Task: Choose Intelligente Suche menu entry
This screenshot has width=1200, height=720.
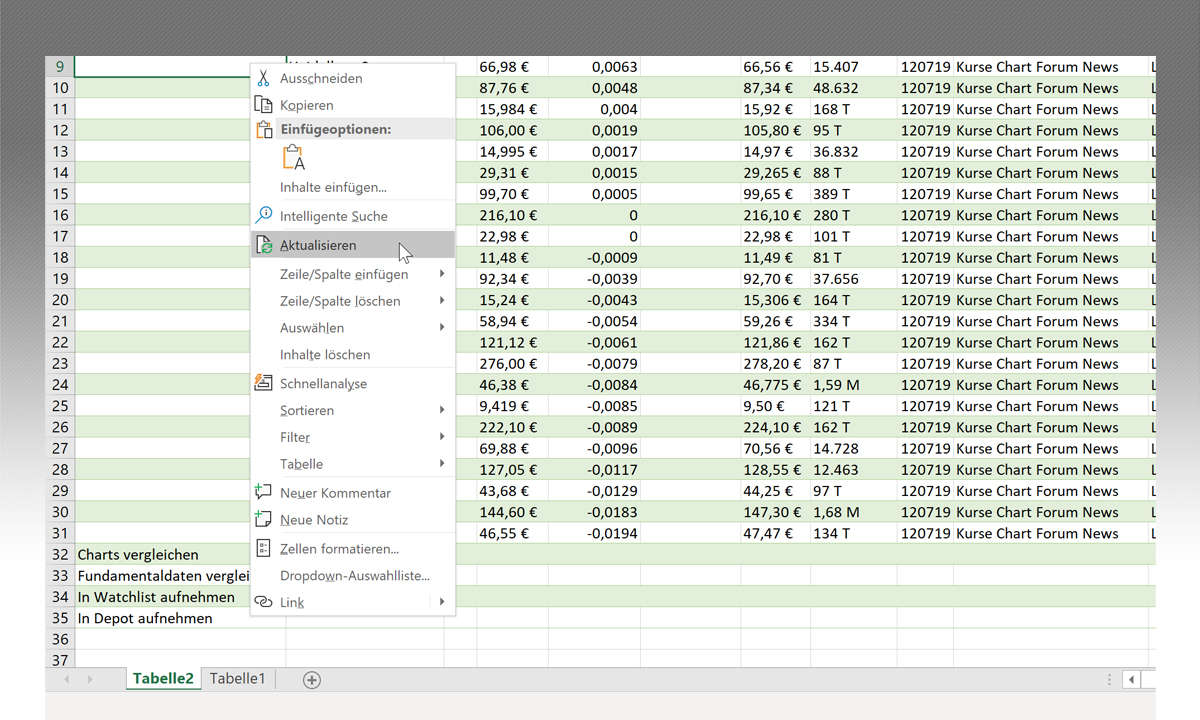Action: (353, 216)
